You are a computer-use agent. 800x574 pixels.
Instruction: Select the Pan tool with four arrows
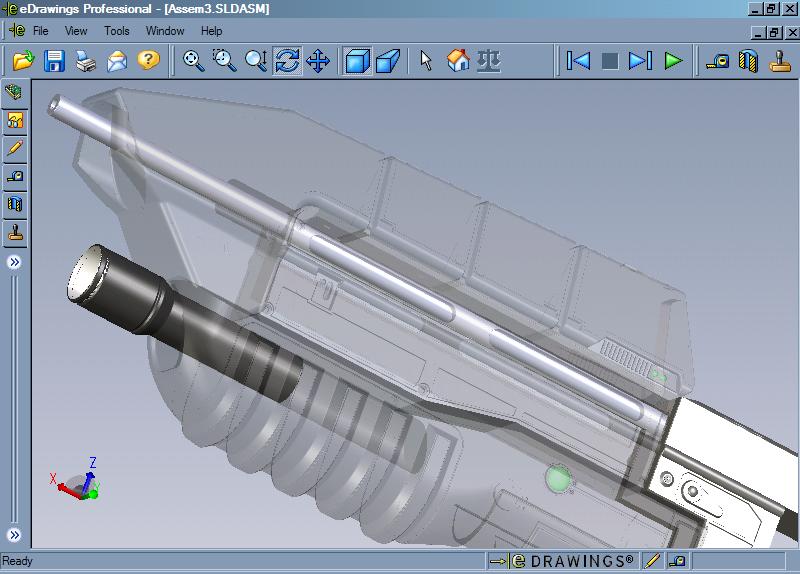(318, 61)
